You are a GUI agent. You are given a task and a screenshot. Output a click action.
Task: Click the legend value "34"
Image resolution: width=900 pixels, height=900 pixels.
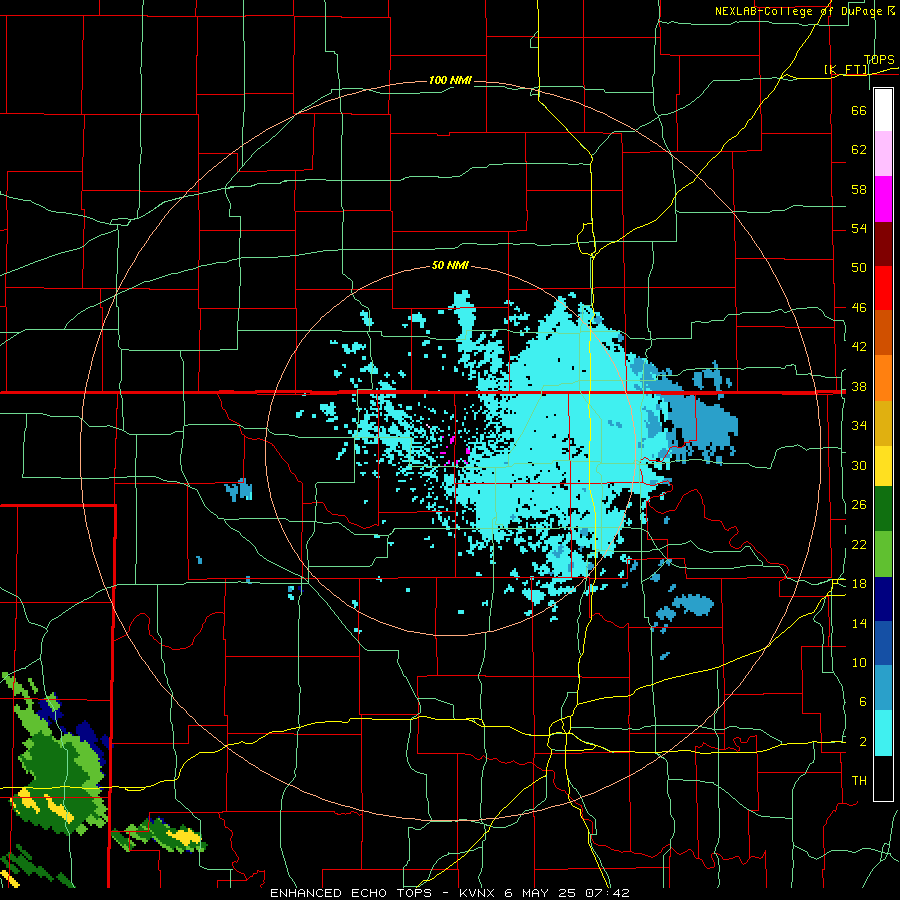pos(859,426)
